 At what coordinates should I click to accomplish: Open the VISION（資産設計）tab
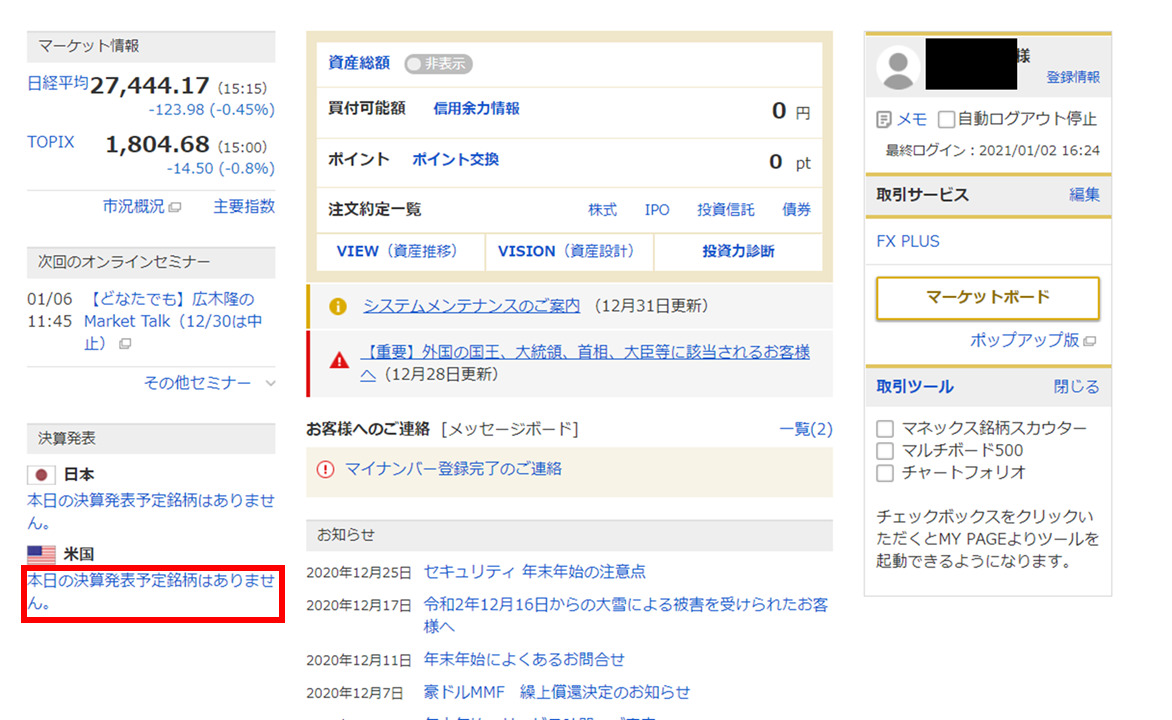(570, 252)
